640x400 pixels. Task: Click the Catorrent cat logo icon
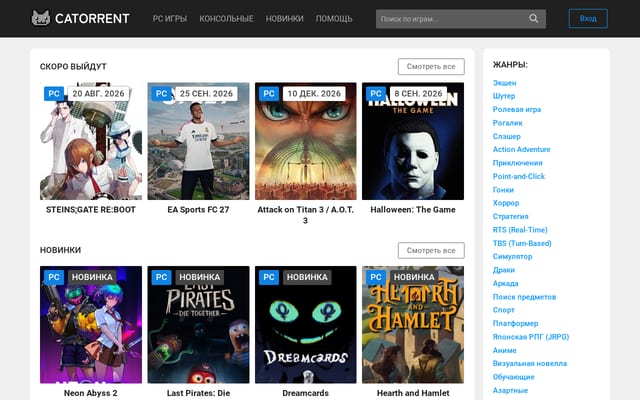point(41,18)
